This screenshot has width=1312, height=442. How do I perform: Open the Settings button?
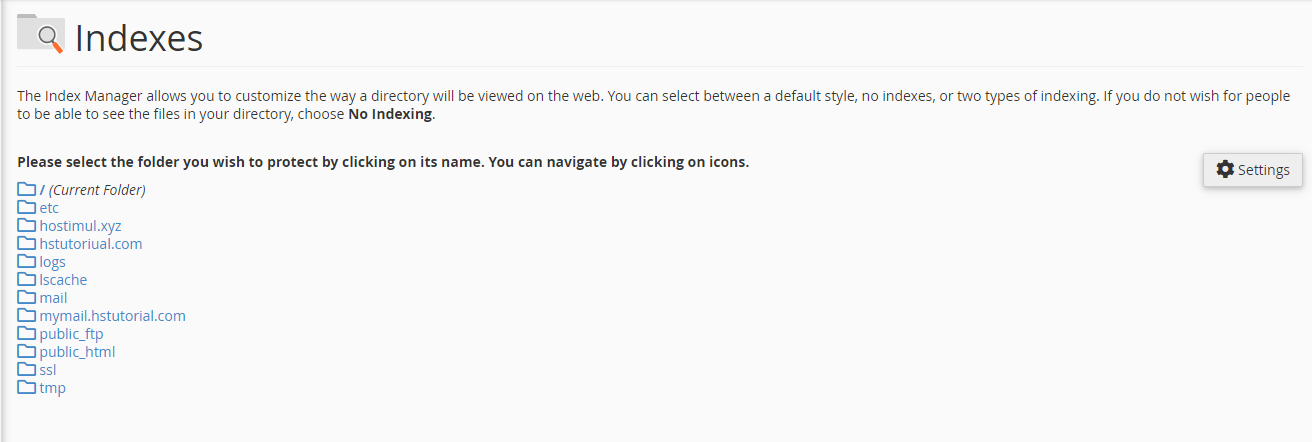1252,170
